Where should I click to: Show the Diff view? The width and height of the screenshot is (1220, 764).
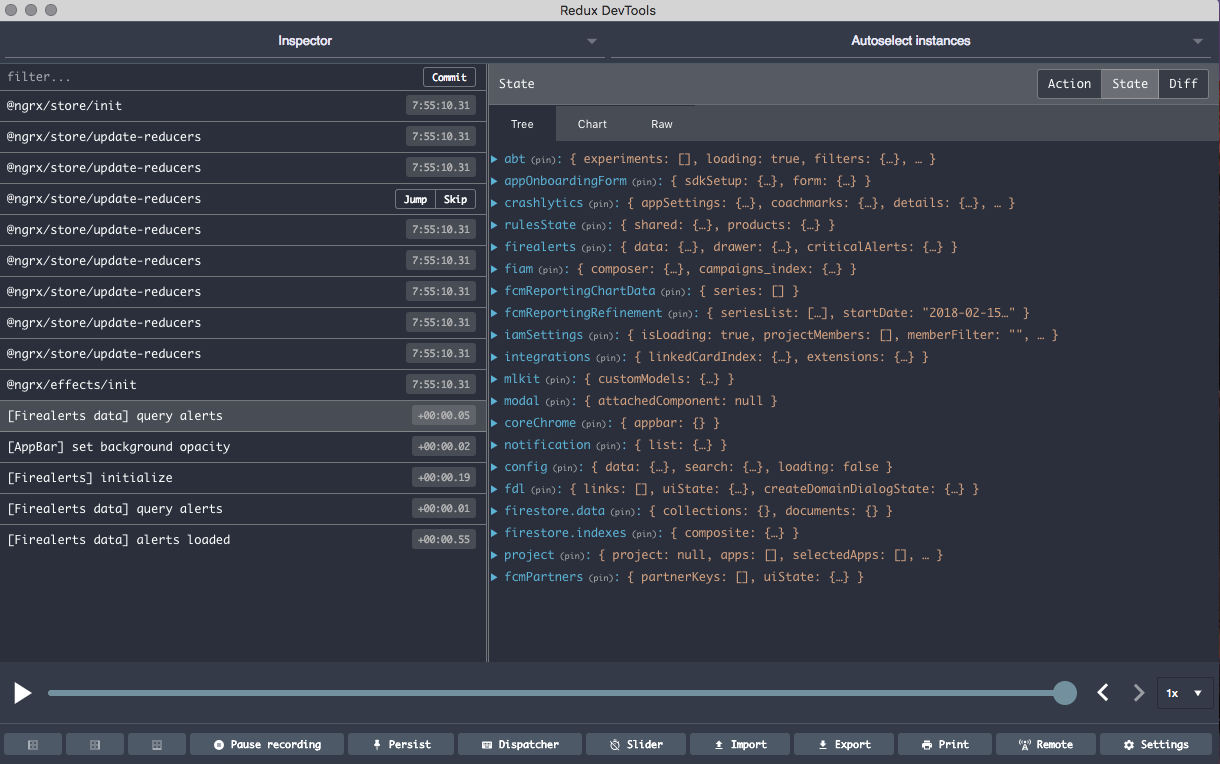click(1183, 84)
